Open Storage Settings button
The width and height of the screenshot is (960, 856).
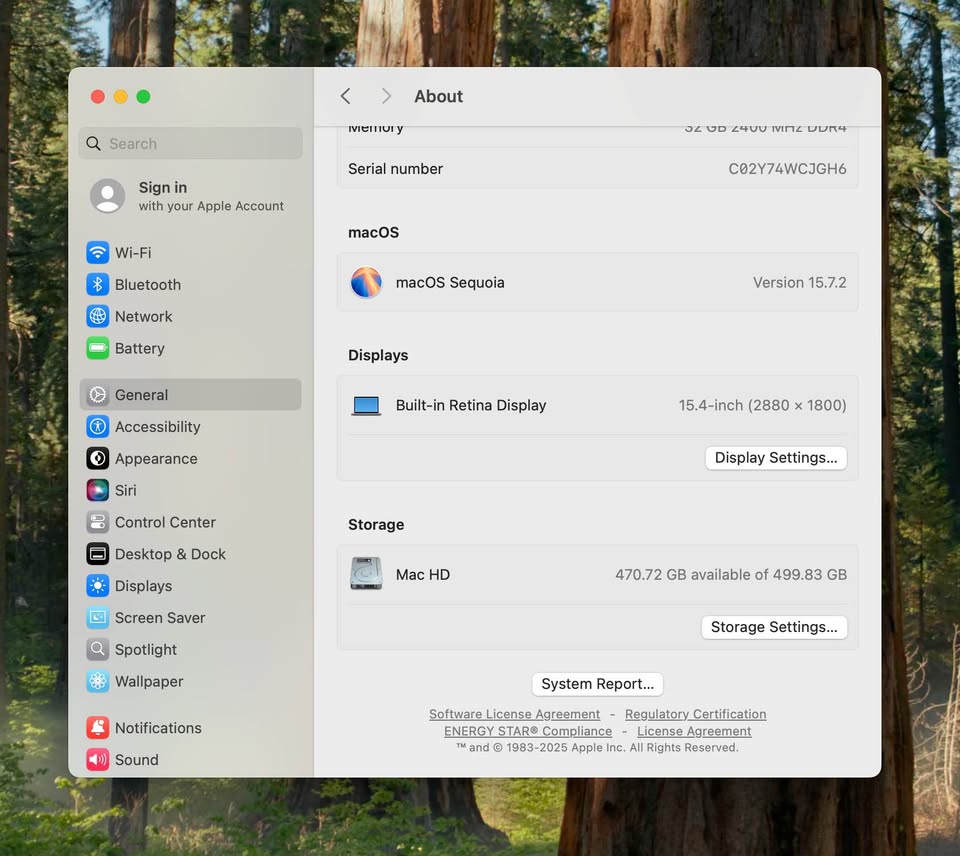(774, 627)
